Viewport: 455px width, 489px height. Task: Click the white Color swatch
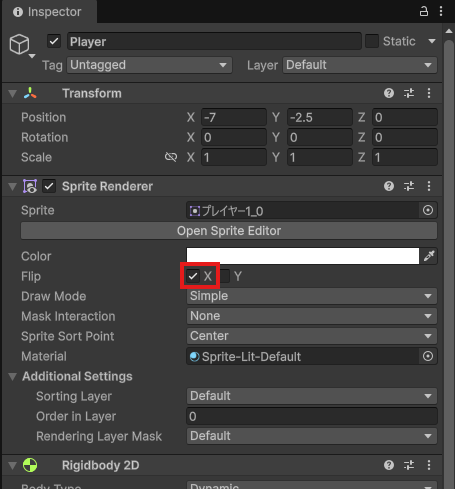[303, 256]
